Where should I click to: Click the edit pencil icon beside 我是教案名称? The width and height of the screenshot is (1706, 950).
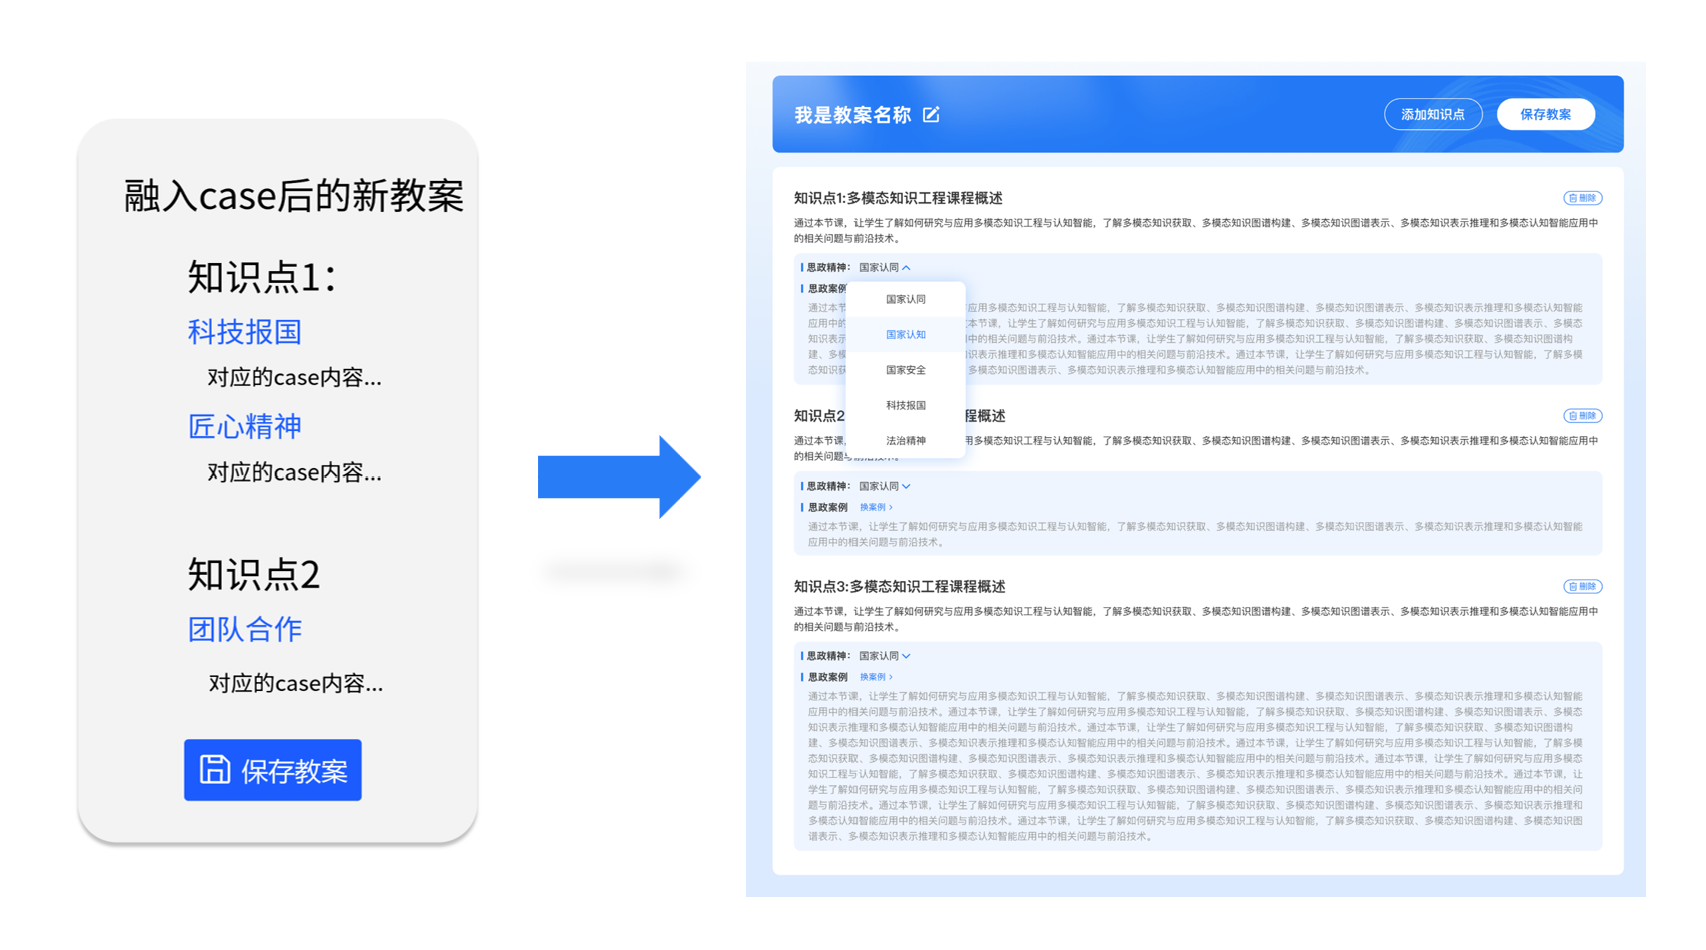(x=931, y=115)
